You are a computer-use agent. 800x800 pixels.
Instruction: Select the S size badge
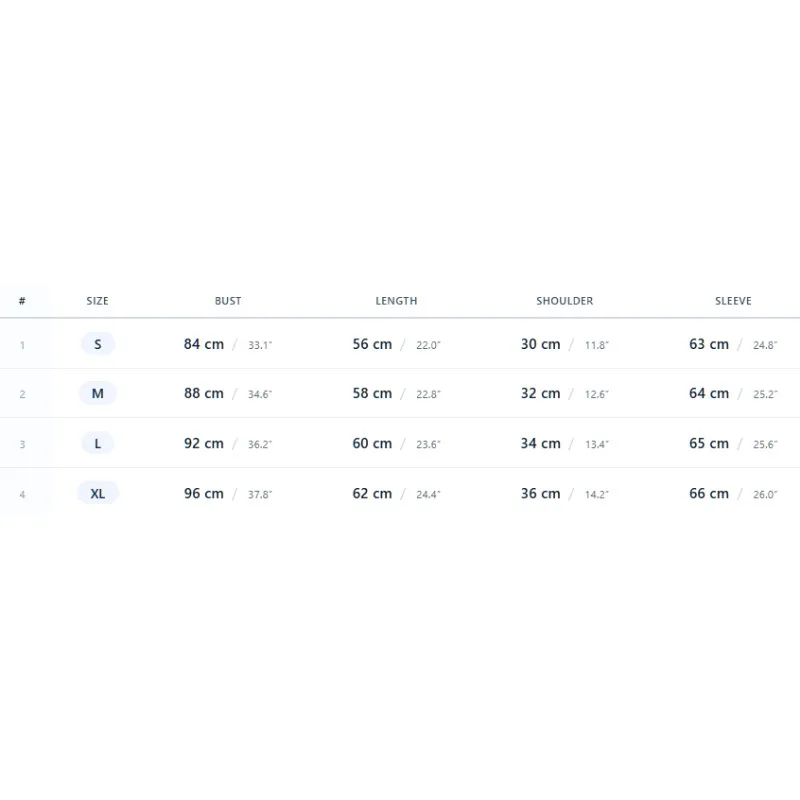97,344
